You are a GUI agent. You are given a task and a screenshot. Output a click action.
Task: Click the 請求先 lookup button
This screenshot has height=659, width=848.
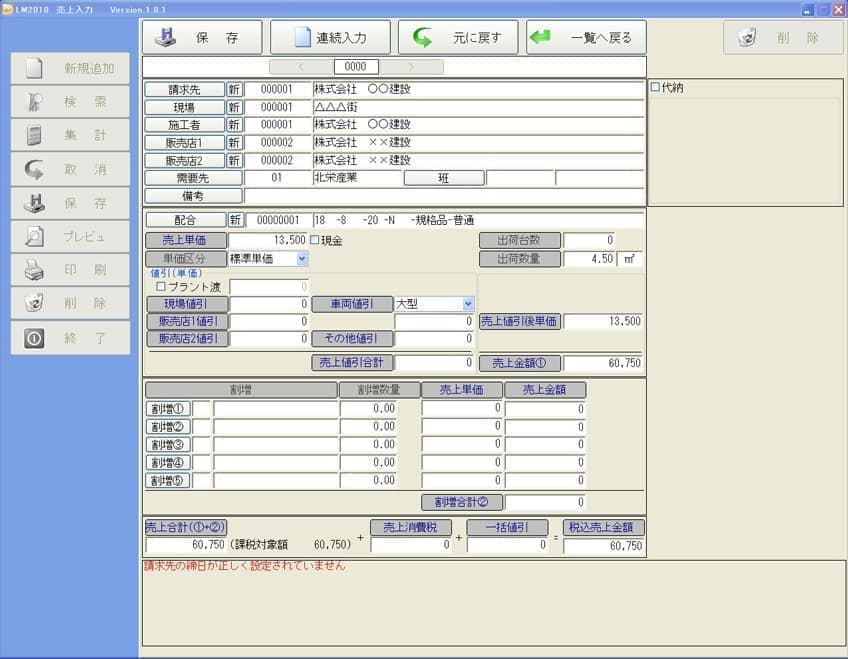tap(184, 90)
